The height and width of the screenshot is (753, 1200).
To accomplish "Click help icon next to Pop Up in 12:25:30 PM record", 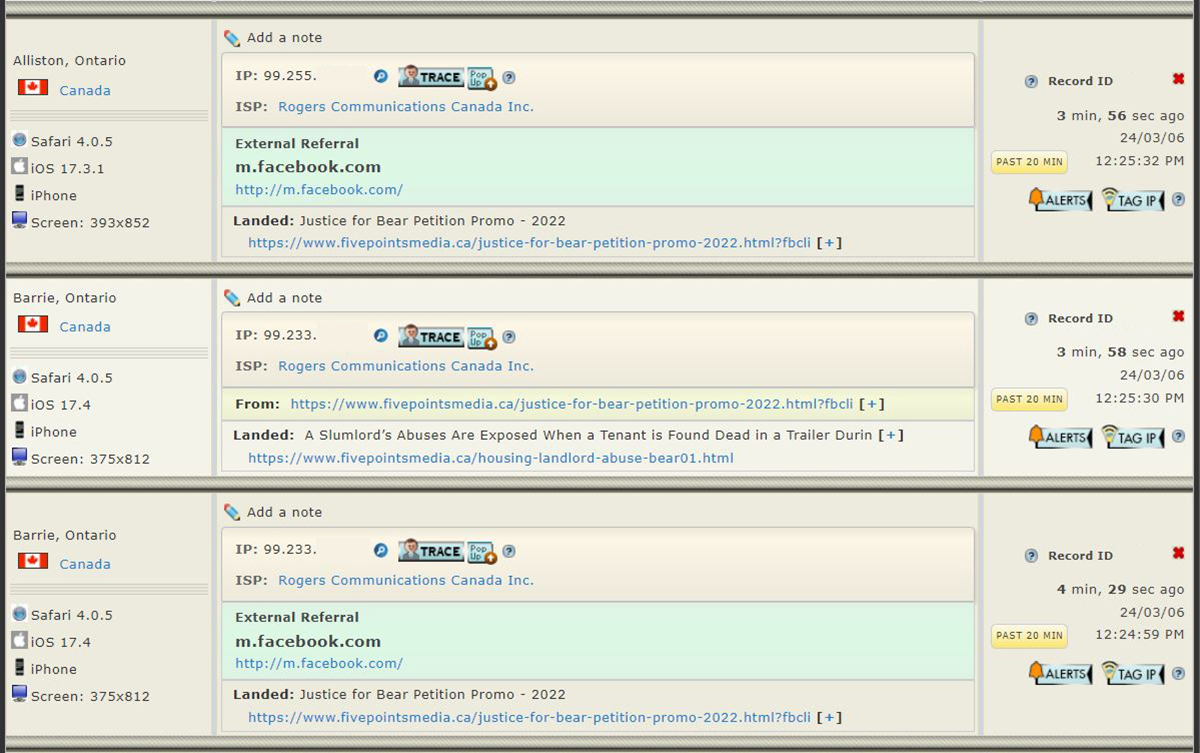I will [509, 337].
